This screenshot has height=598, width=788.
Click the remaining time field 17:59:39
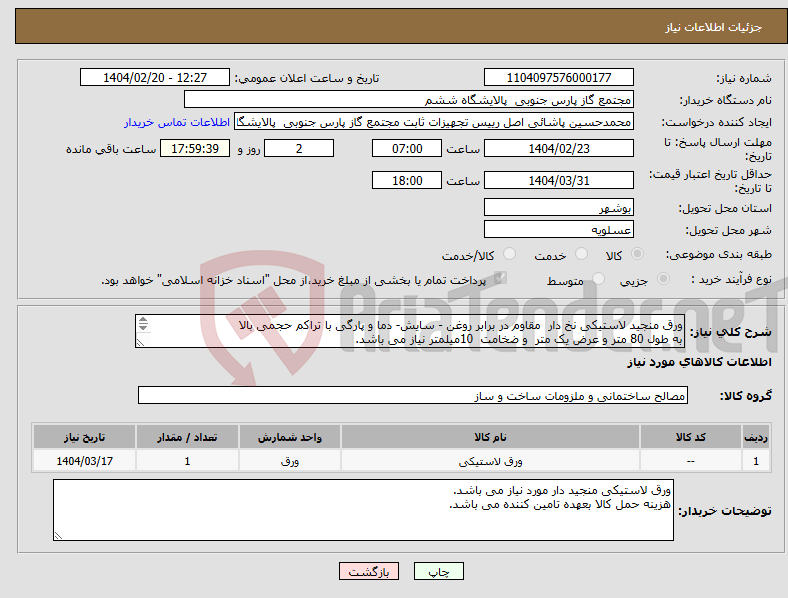tap(195, 148)
